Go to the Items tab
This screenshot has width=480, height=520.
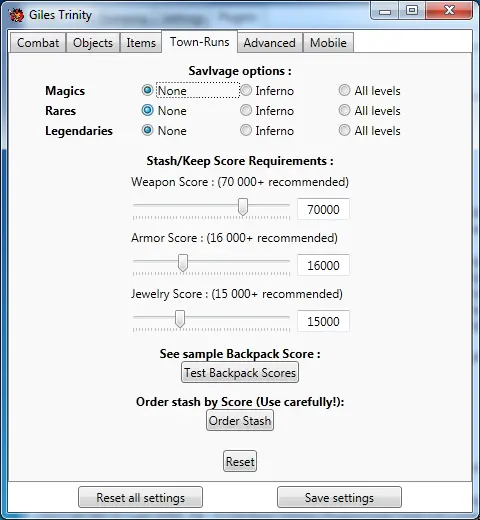tap(141, 43)
